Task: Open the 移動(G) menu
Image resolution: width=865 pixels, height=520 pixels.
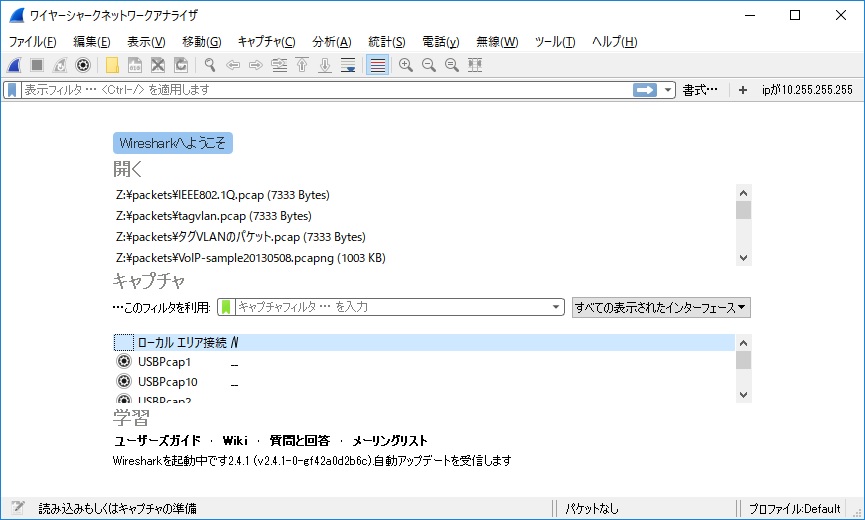Action: pos(202,42)
